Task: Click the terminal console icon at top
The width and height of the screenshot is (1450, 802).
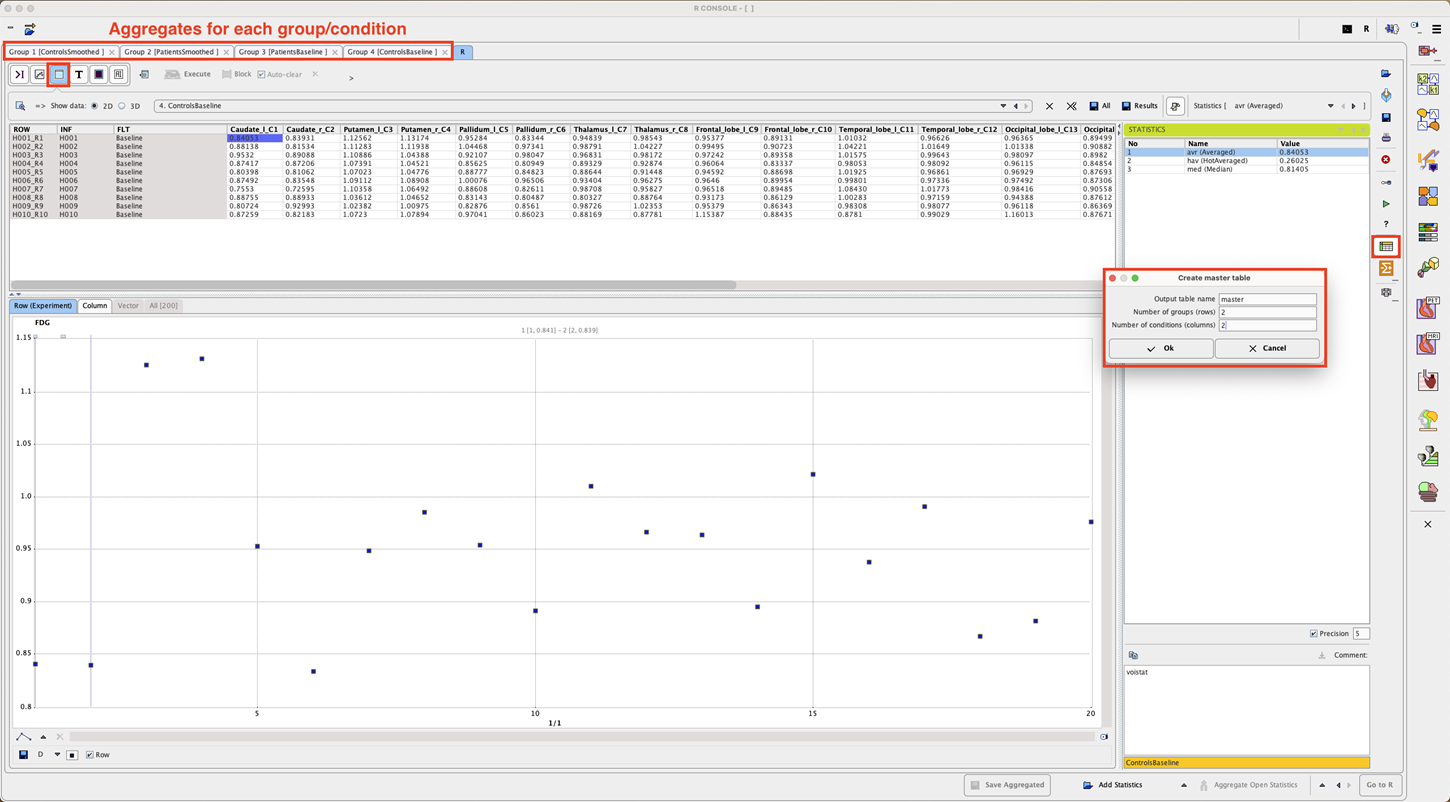Action: click(1347, 29)
